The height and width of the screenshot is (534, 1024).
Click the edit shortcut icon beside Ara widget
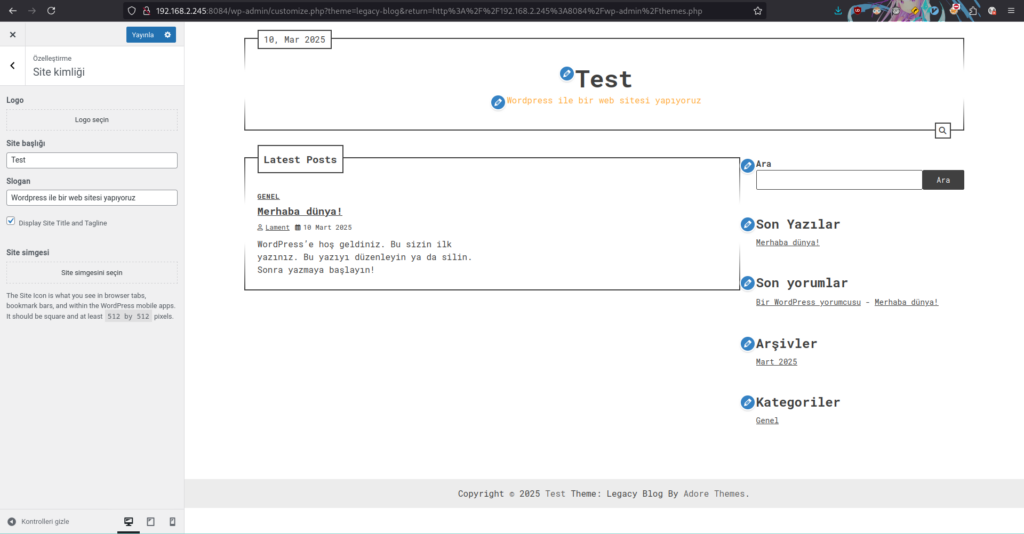747,165
